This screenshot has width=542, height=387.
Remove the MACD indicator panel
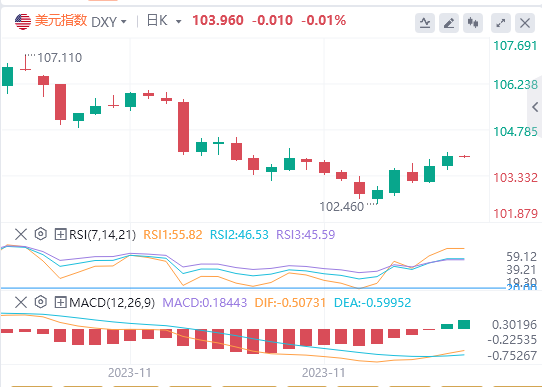pyautogui.click(x=21, y=302)
